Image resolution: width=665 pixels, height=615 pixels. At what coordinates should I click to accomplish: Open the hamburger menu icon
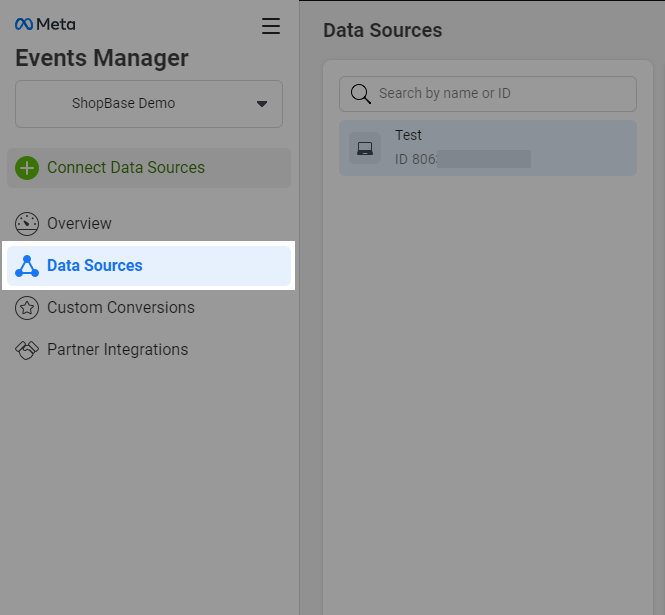coord(271,26)
